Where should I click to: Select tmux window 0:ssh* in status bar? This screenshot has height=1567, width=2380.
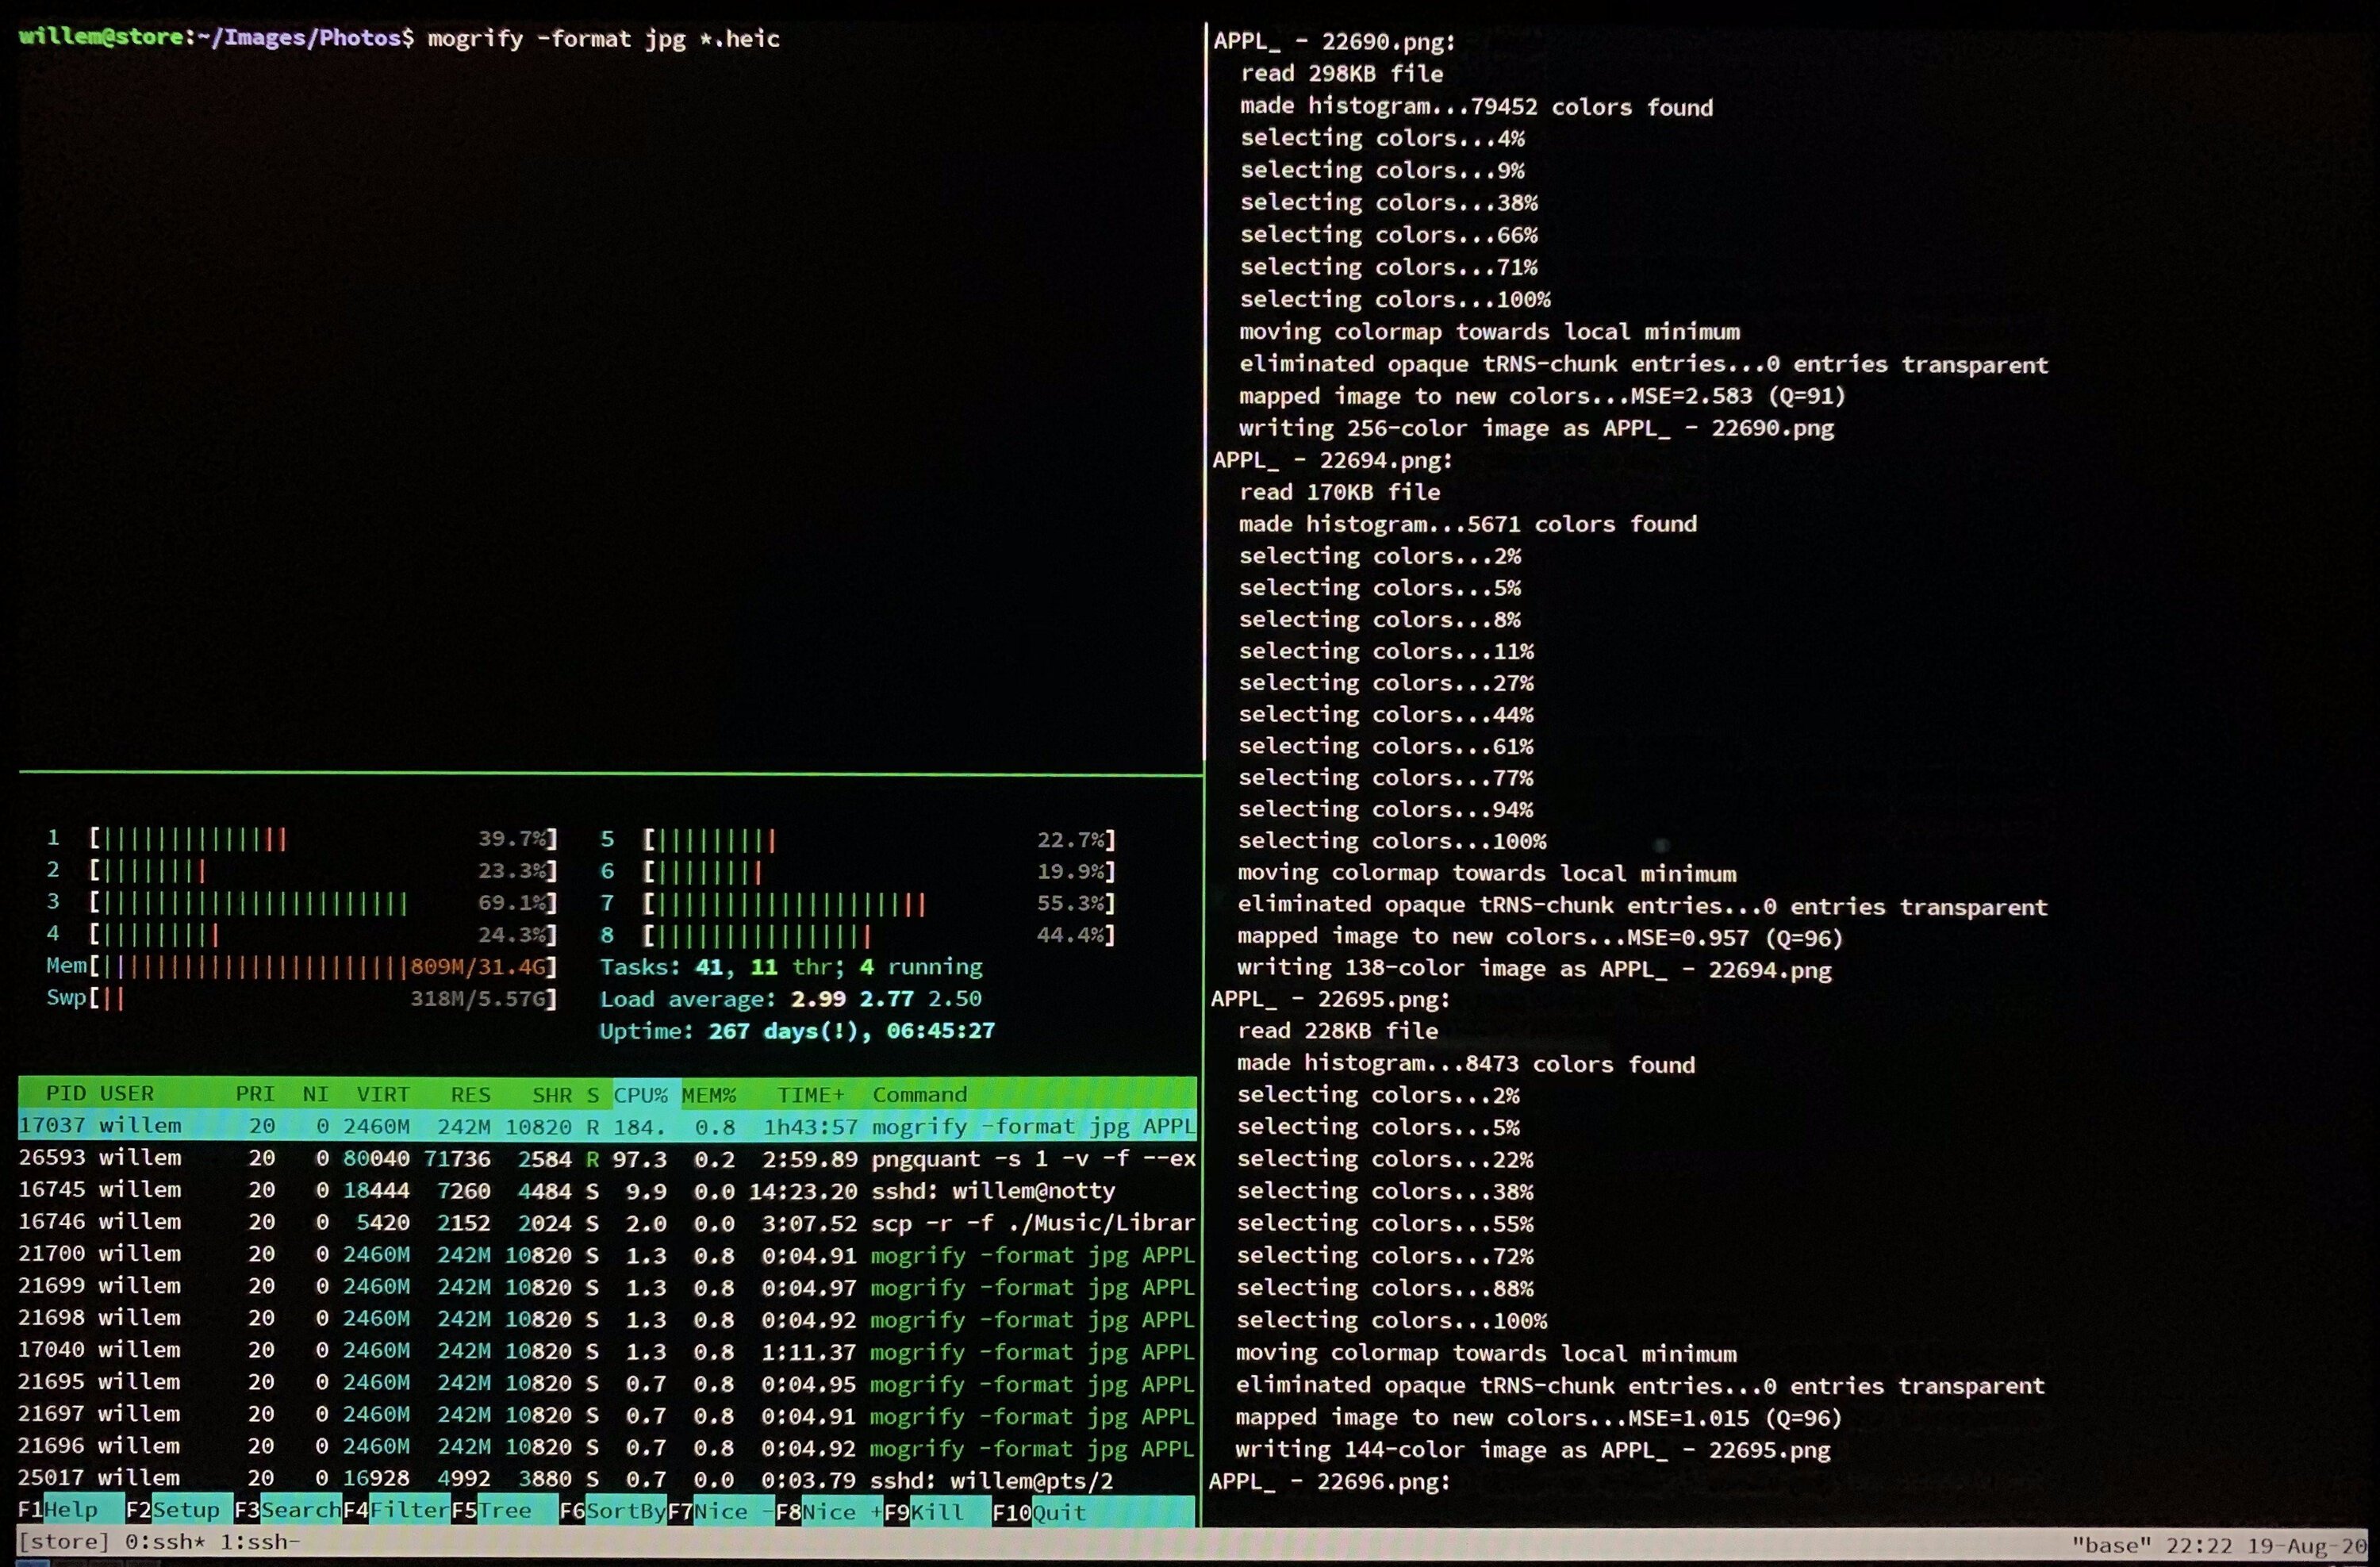165,1541
